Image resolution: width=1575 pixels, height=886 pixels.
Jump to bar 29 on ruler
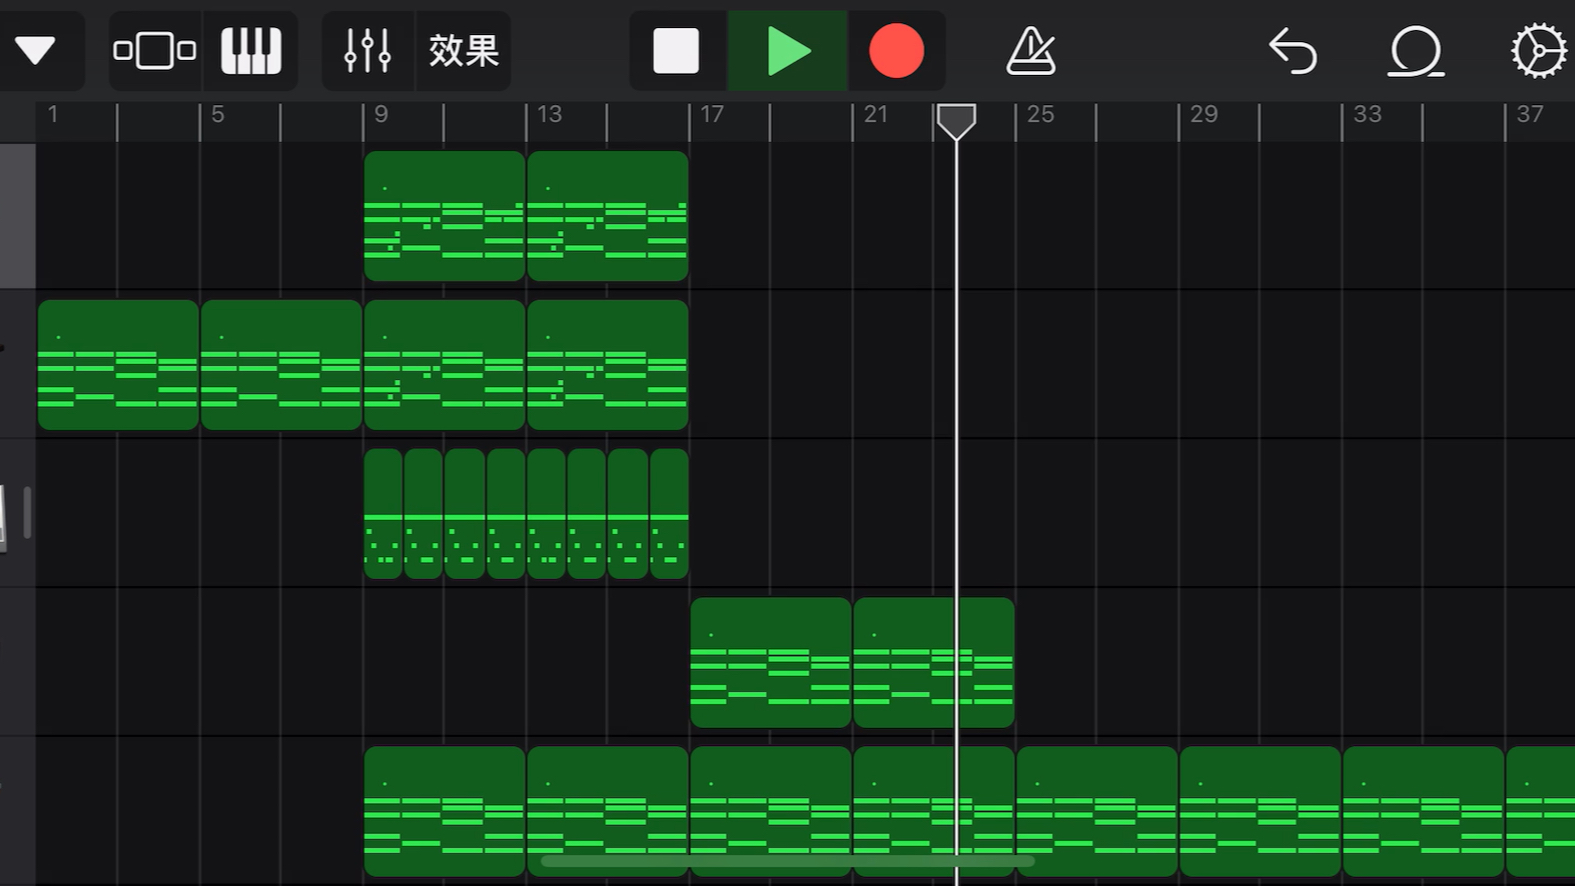[x=1204, y=115]
